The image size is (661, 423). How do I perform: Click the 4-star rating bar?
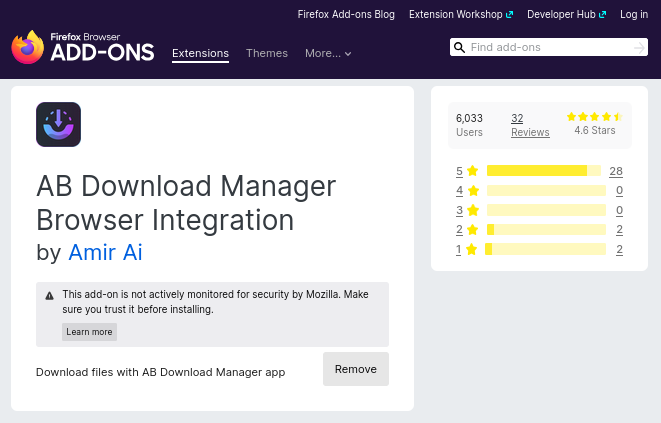(x=546, y=191)
